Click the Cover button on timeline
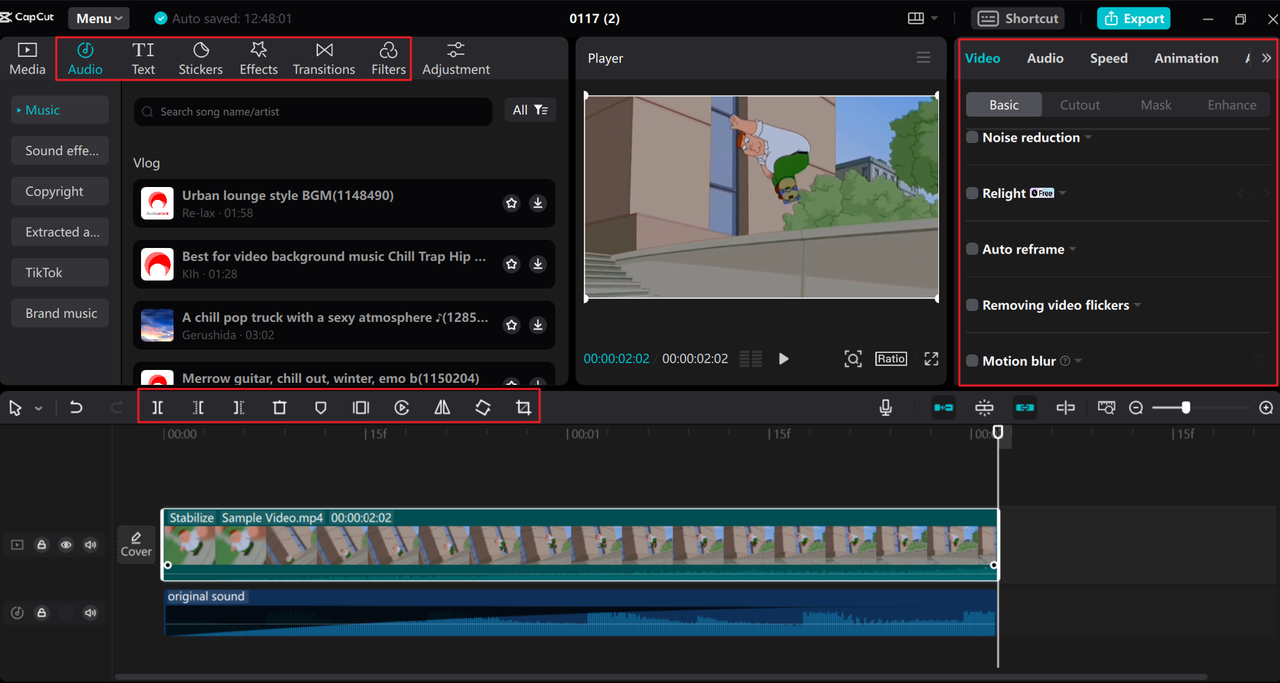Image resolution: width=1280 pixels, height=683 pixels. point(136,544)
